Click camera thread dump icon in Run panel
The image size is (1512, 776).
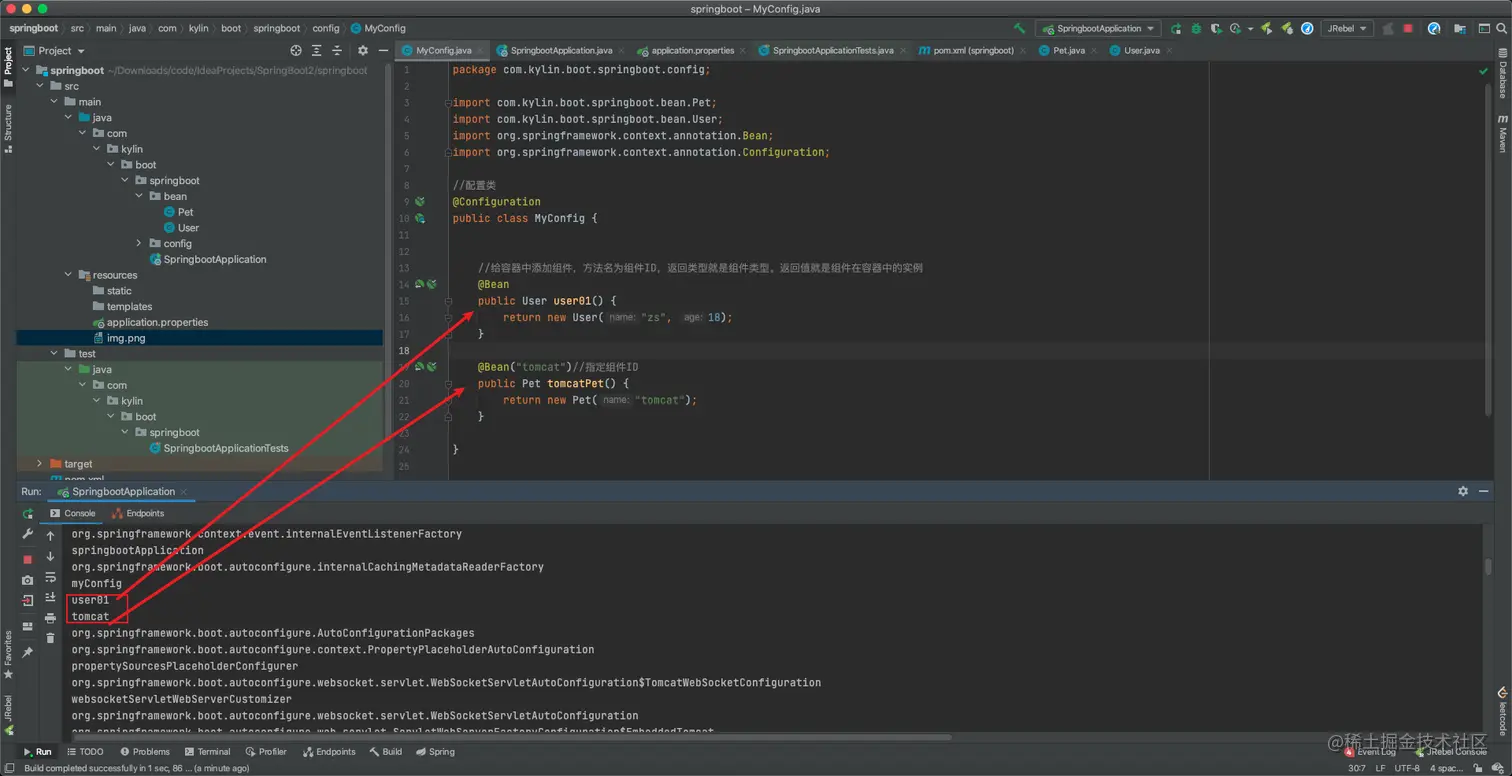[x=28, y=580]
